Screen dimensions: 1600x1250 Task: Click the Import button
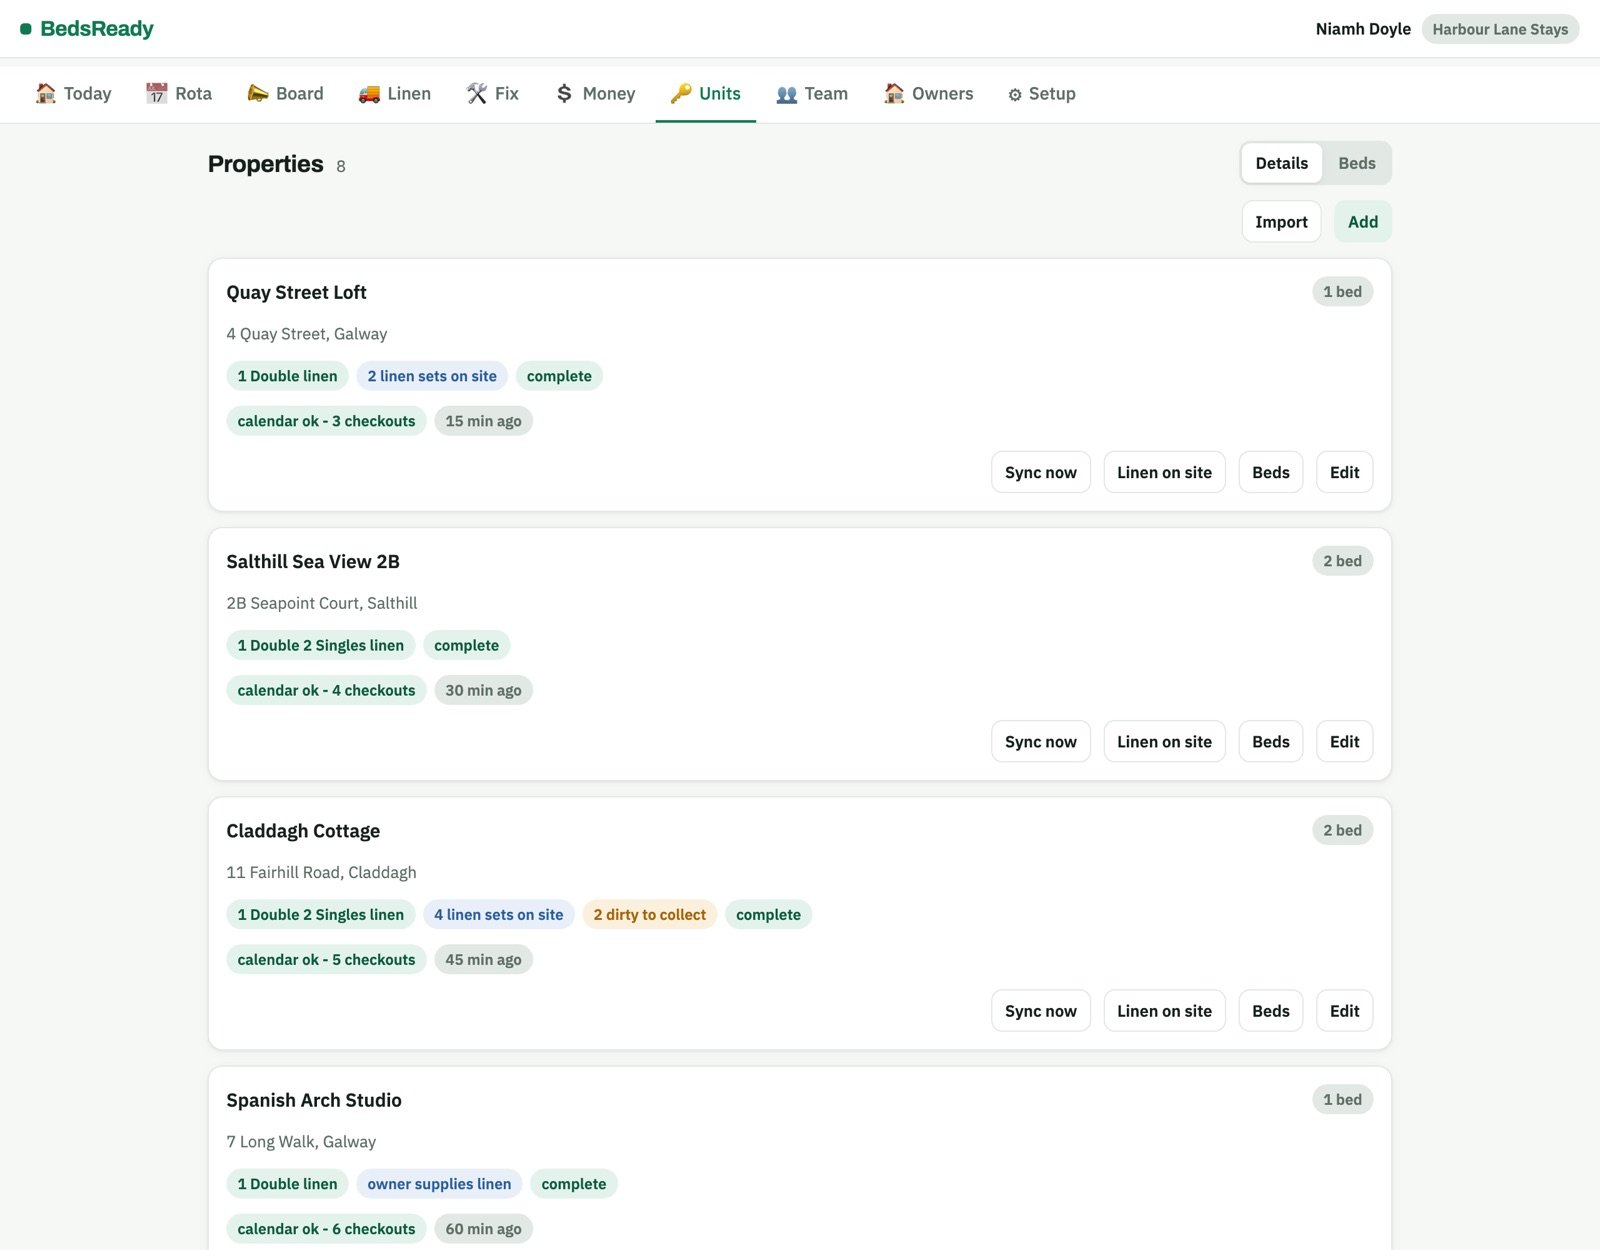[x=1281, y=222]
